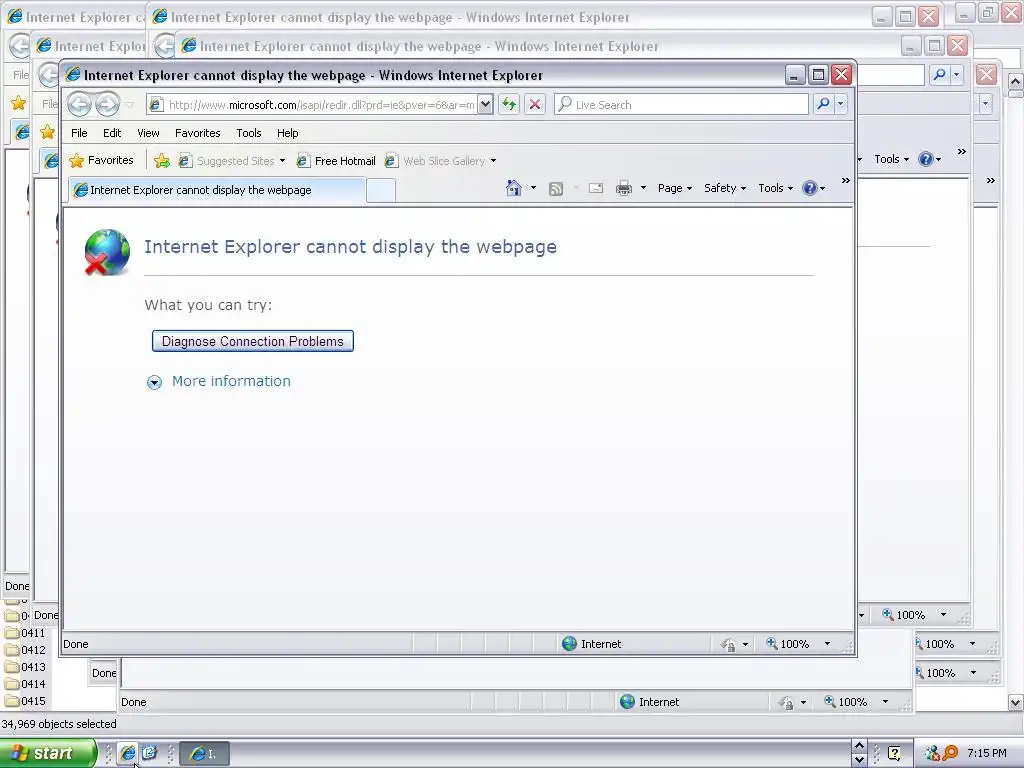
Task: Select folder 0411 in background list
Action: coord(25,633)
